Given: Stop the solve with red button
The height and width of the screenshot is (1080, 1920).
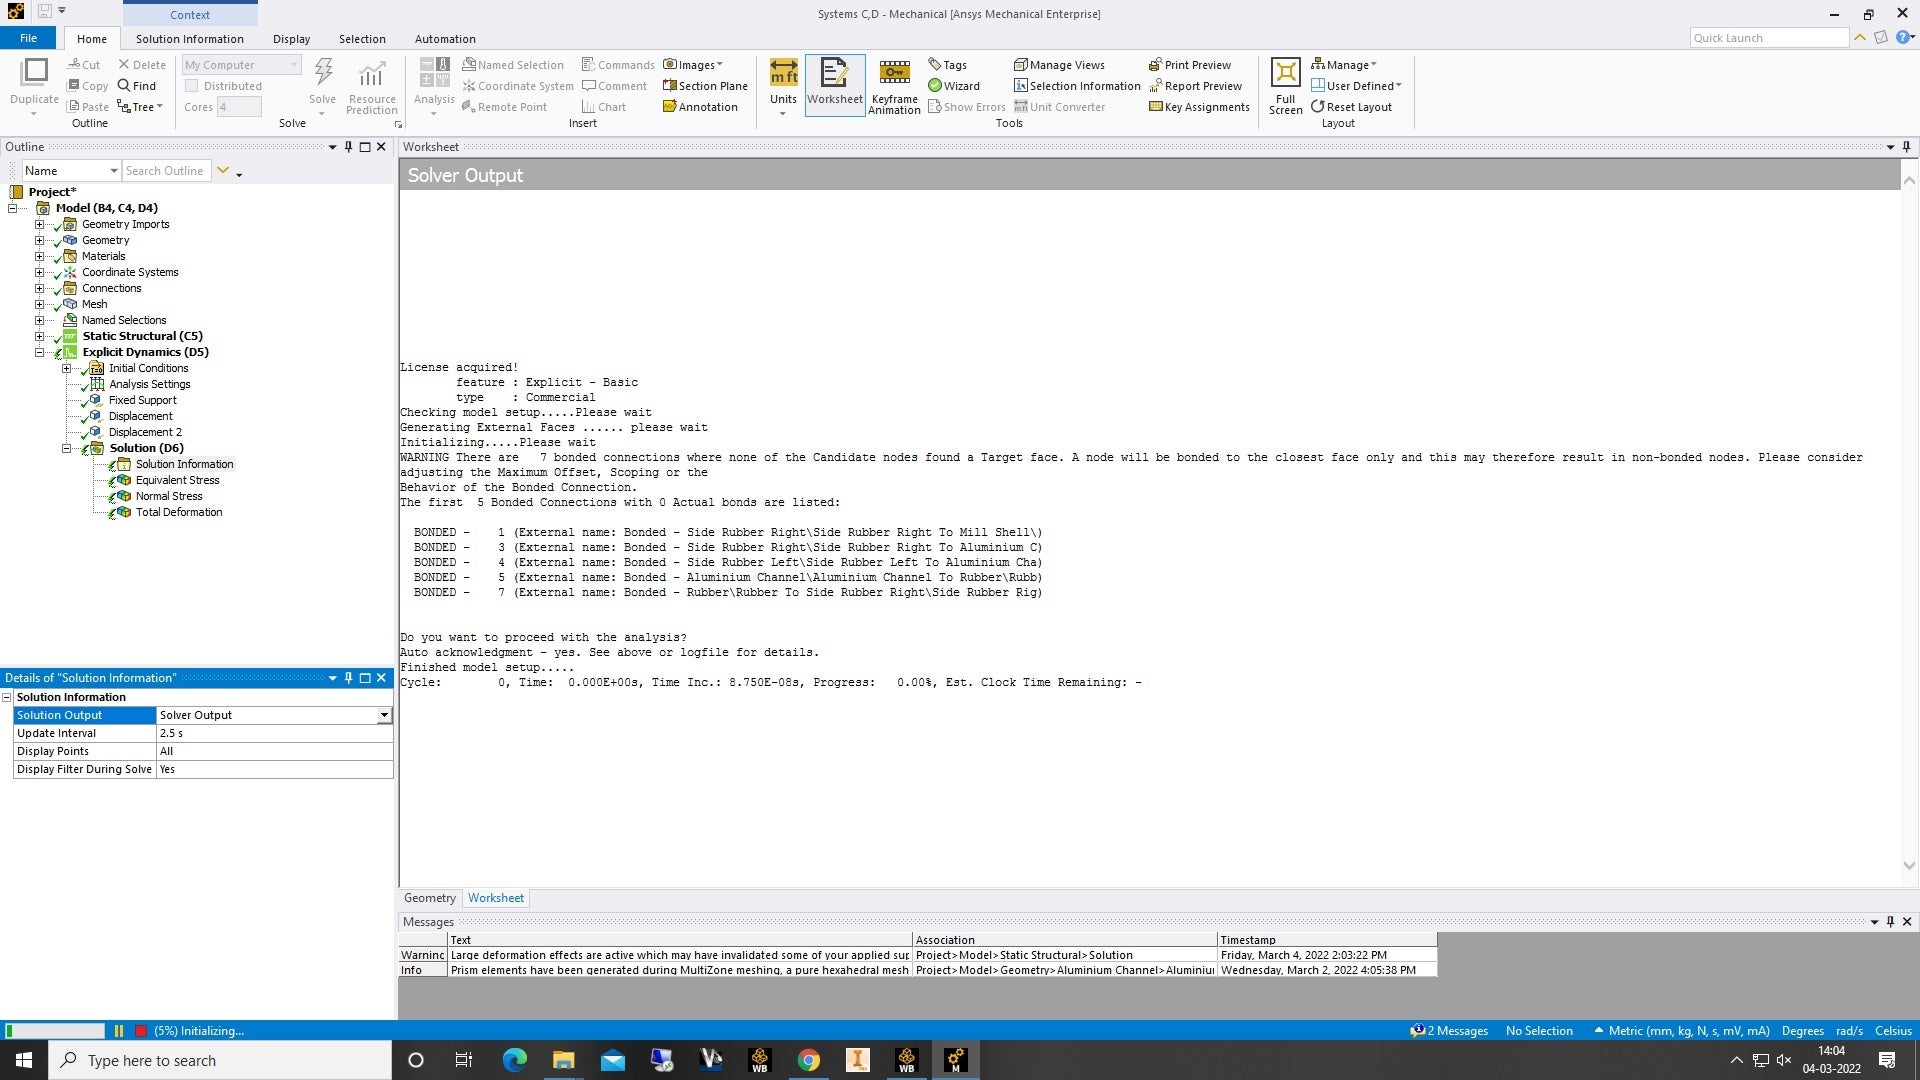Looking at the screenshot, I should (x=141, y=1031).
